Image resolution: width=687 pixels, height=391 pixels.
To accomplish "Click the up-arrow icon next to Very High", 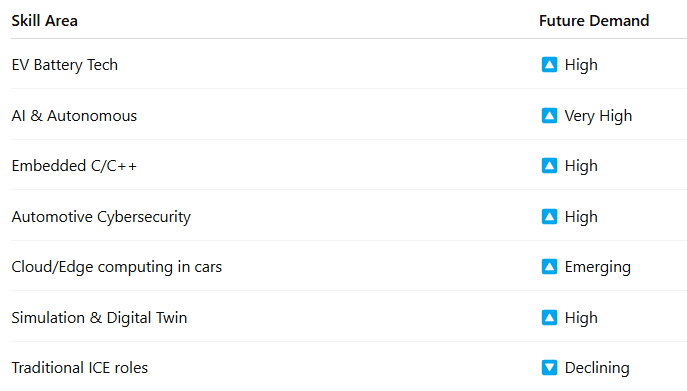I will click(x=549, y=116).
